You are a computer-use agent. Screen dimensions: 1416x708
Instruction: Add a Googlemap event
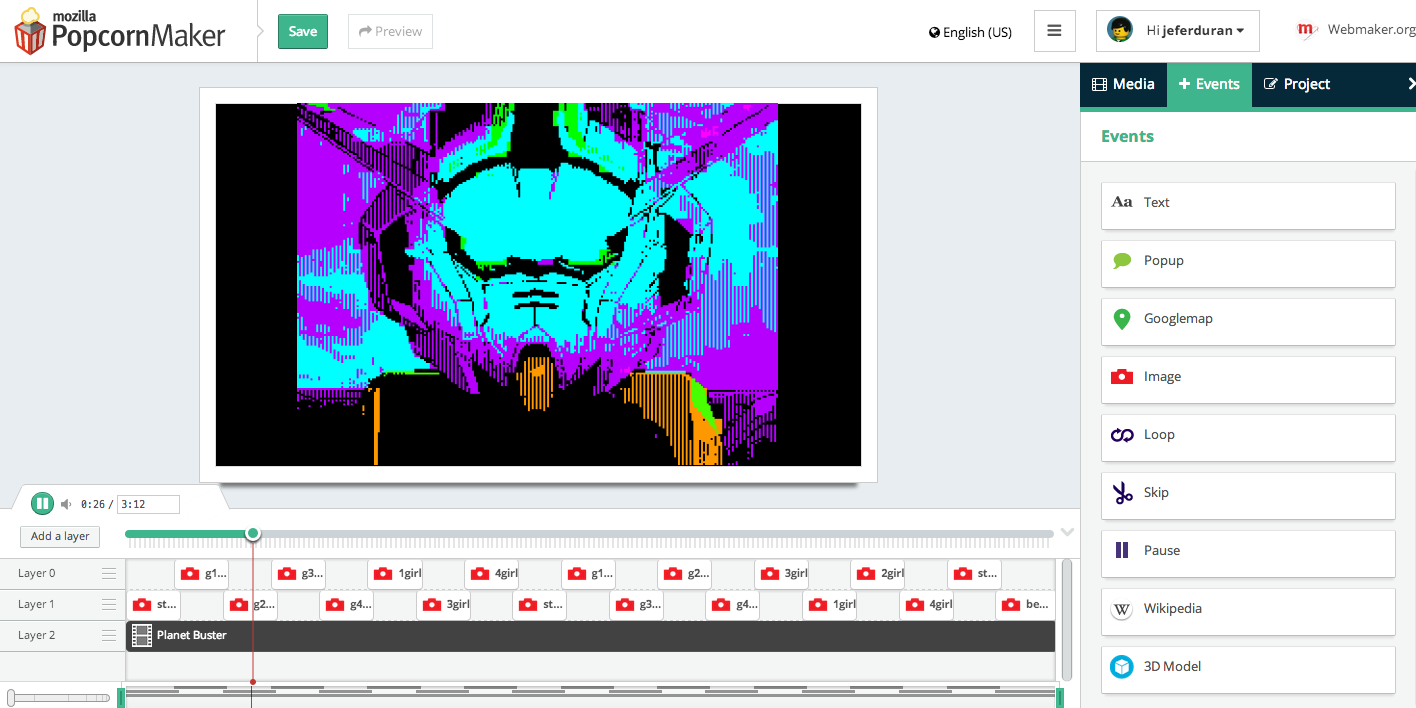click(1248, 321)
